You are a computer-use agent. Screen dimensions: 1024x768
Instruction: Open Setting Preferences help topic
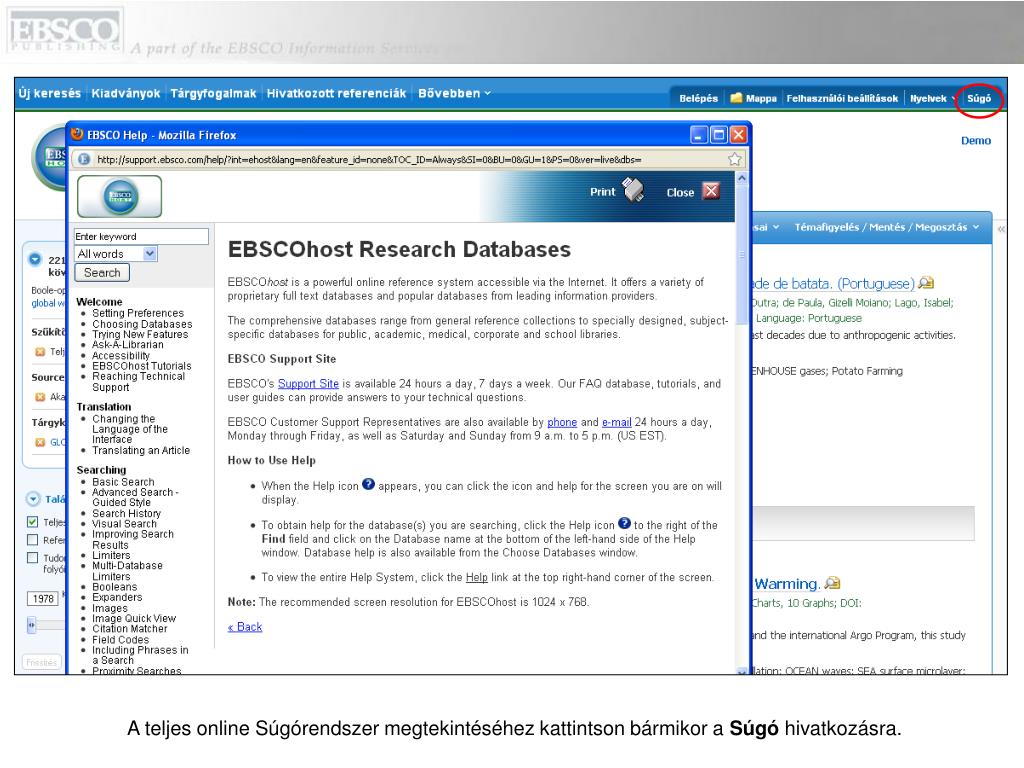[x=138, y=313]
